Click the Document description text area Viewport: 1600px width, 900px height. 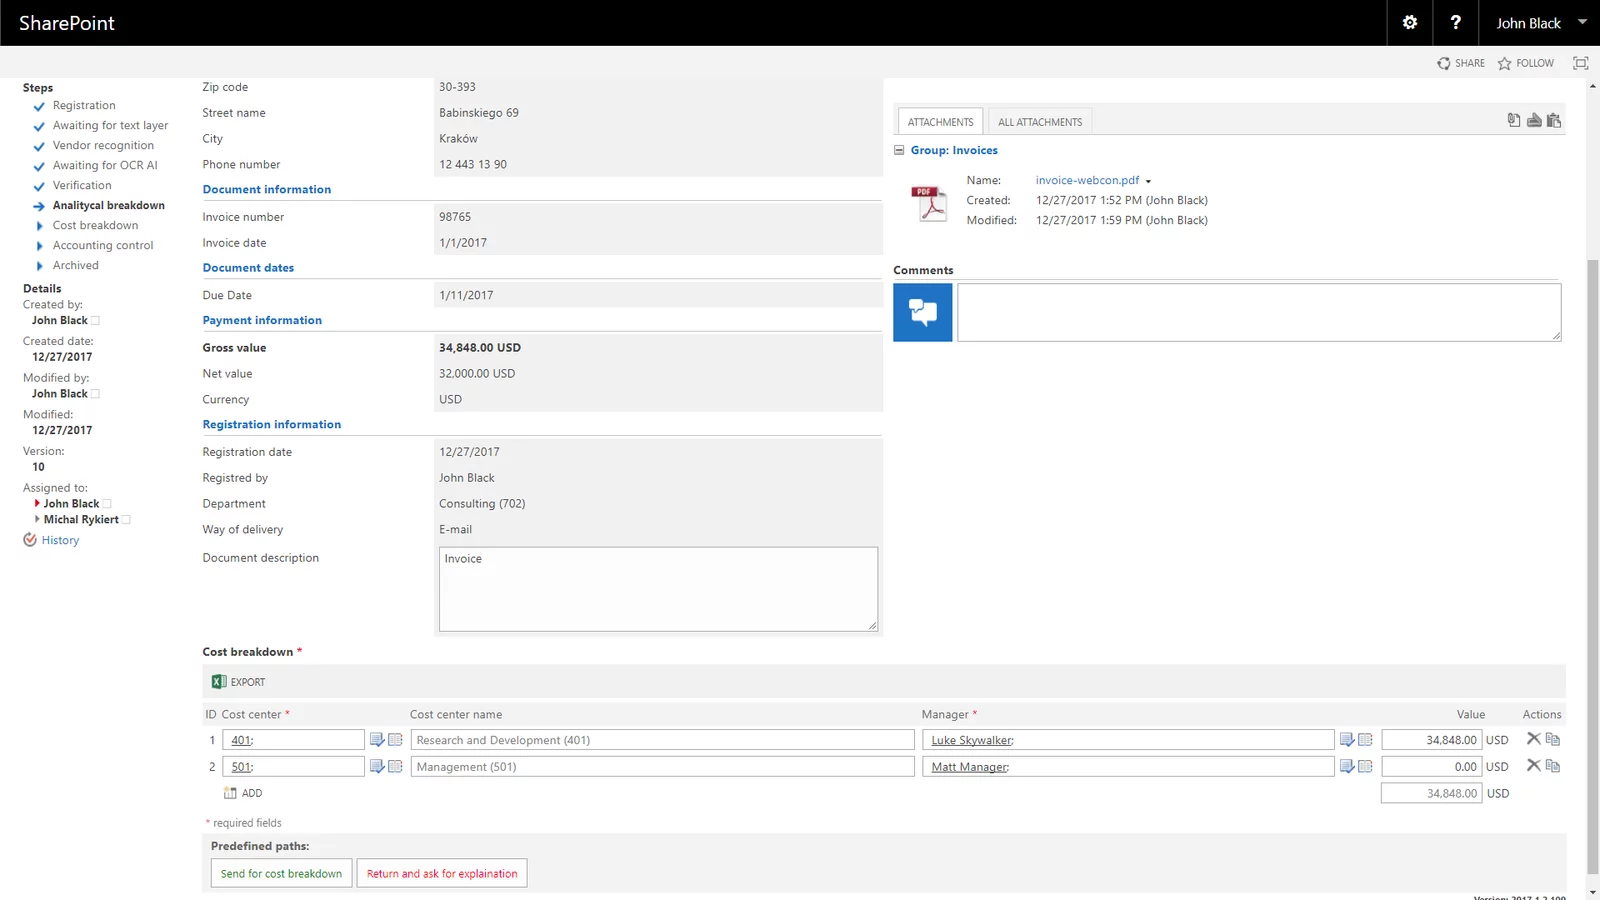pos(658,589)
